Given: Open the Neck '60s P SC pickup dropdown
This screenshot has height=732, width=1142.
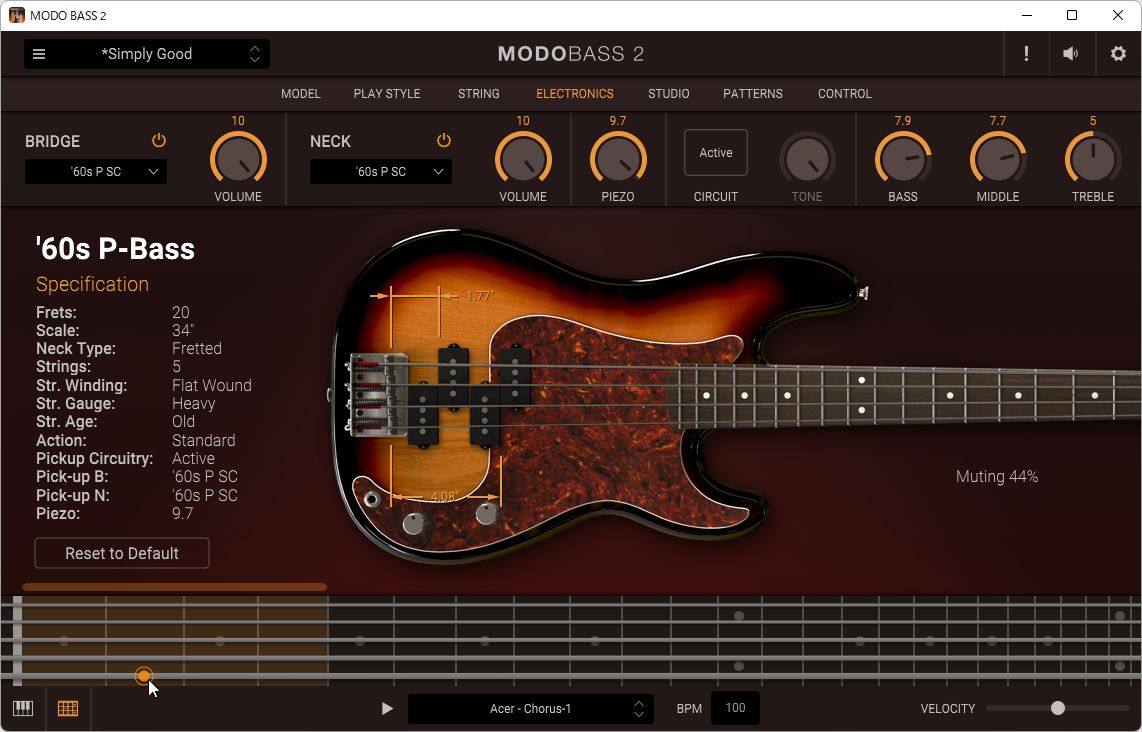Looking at the screenshot, I should [x=381, y=172].
